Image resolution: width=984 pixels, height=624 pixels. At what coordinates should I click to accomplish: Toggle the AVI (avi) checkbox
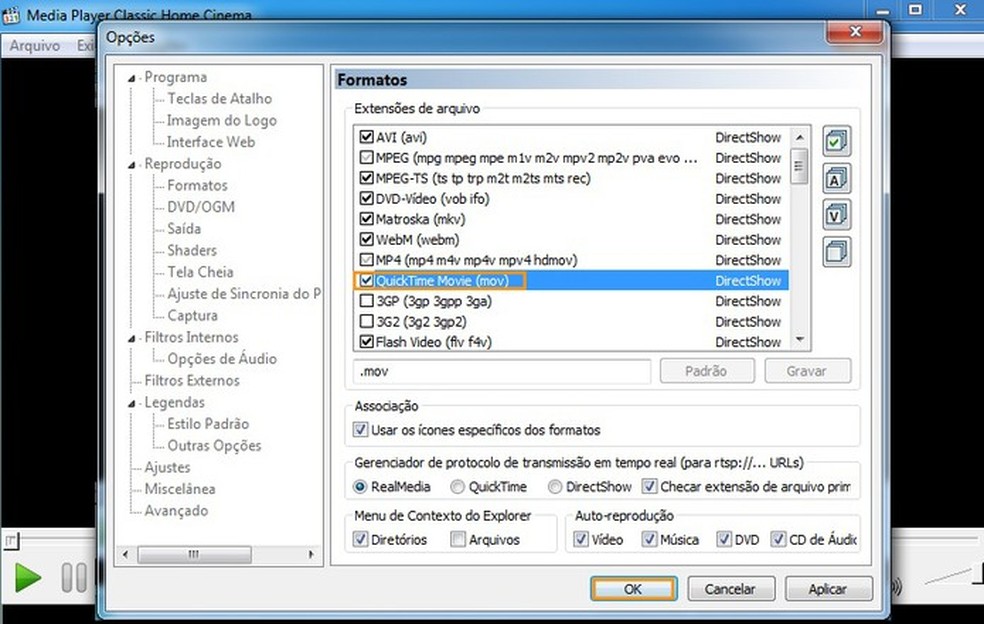pyautogui.click(x=366, y=137)
